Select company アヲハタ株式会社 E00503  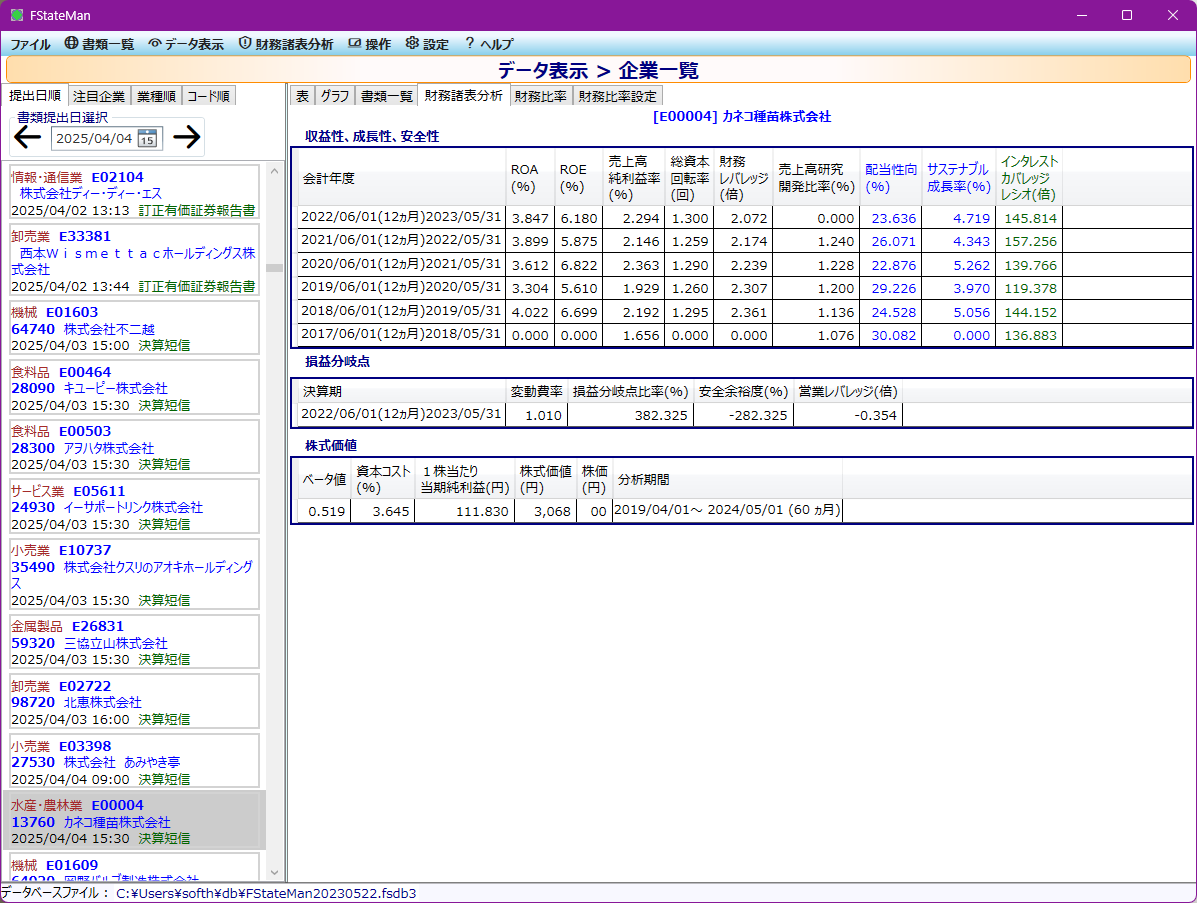tap(134, 447)
